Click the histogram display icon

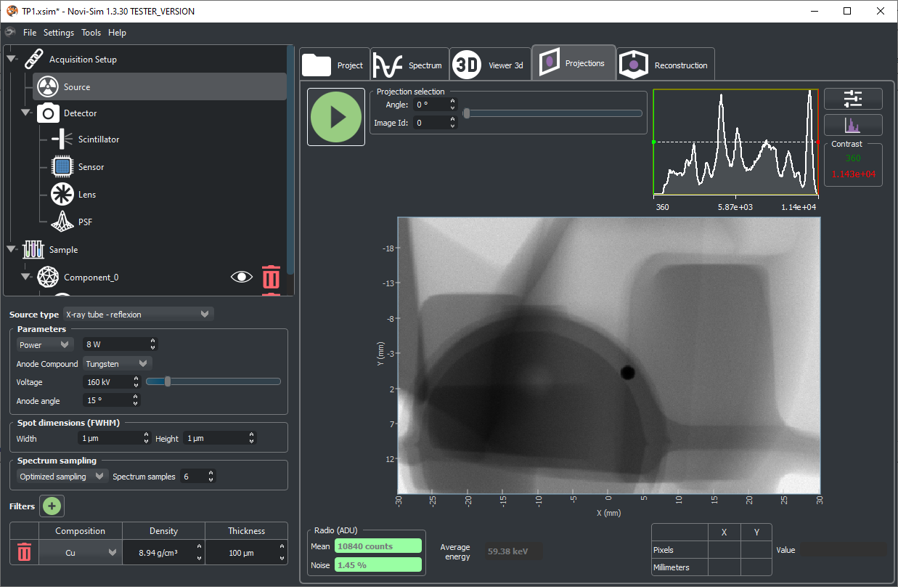[852, 125]
